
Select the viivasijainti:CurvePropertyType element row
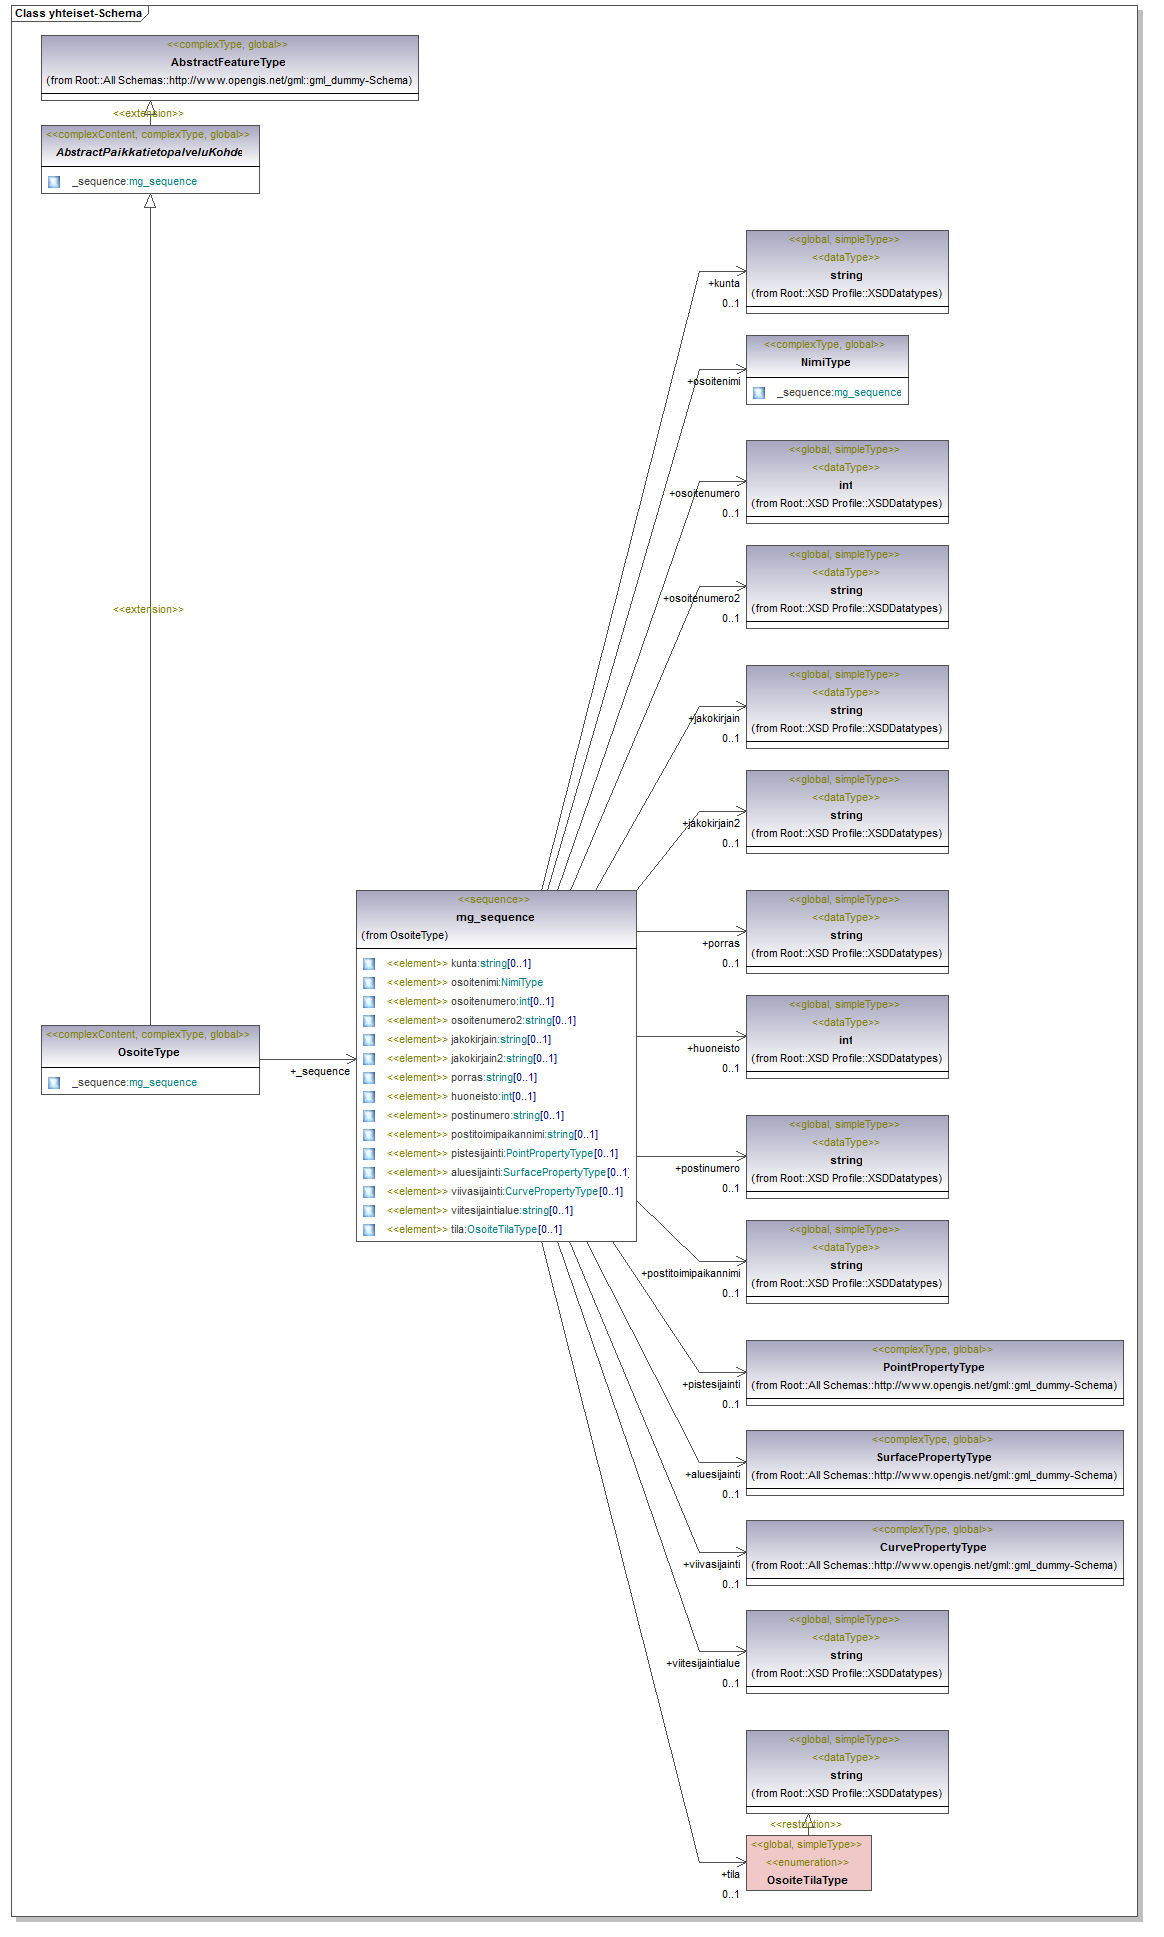[x=536, y=1192]
